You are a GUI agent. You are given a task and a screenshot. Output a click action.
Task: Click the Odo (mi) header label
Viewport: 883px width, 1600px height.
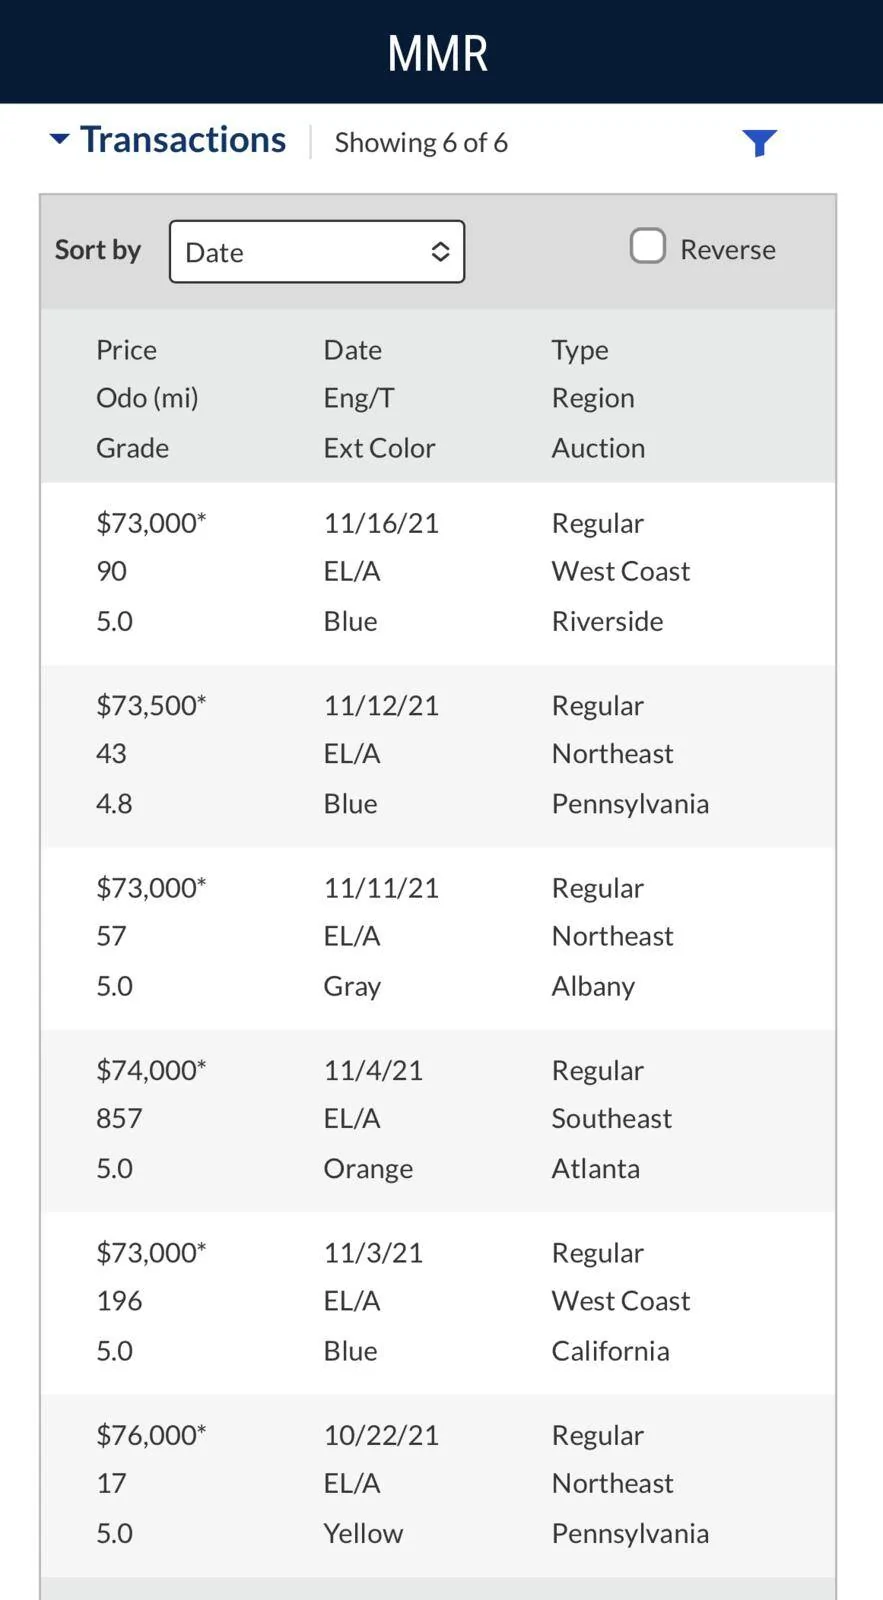click(x=147, y=398)
